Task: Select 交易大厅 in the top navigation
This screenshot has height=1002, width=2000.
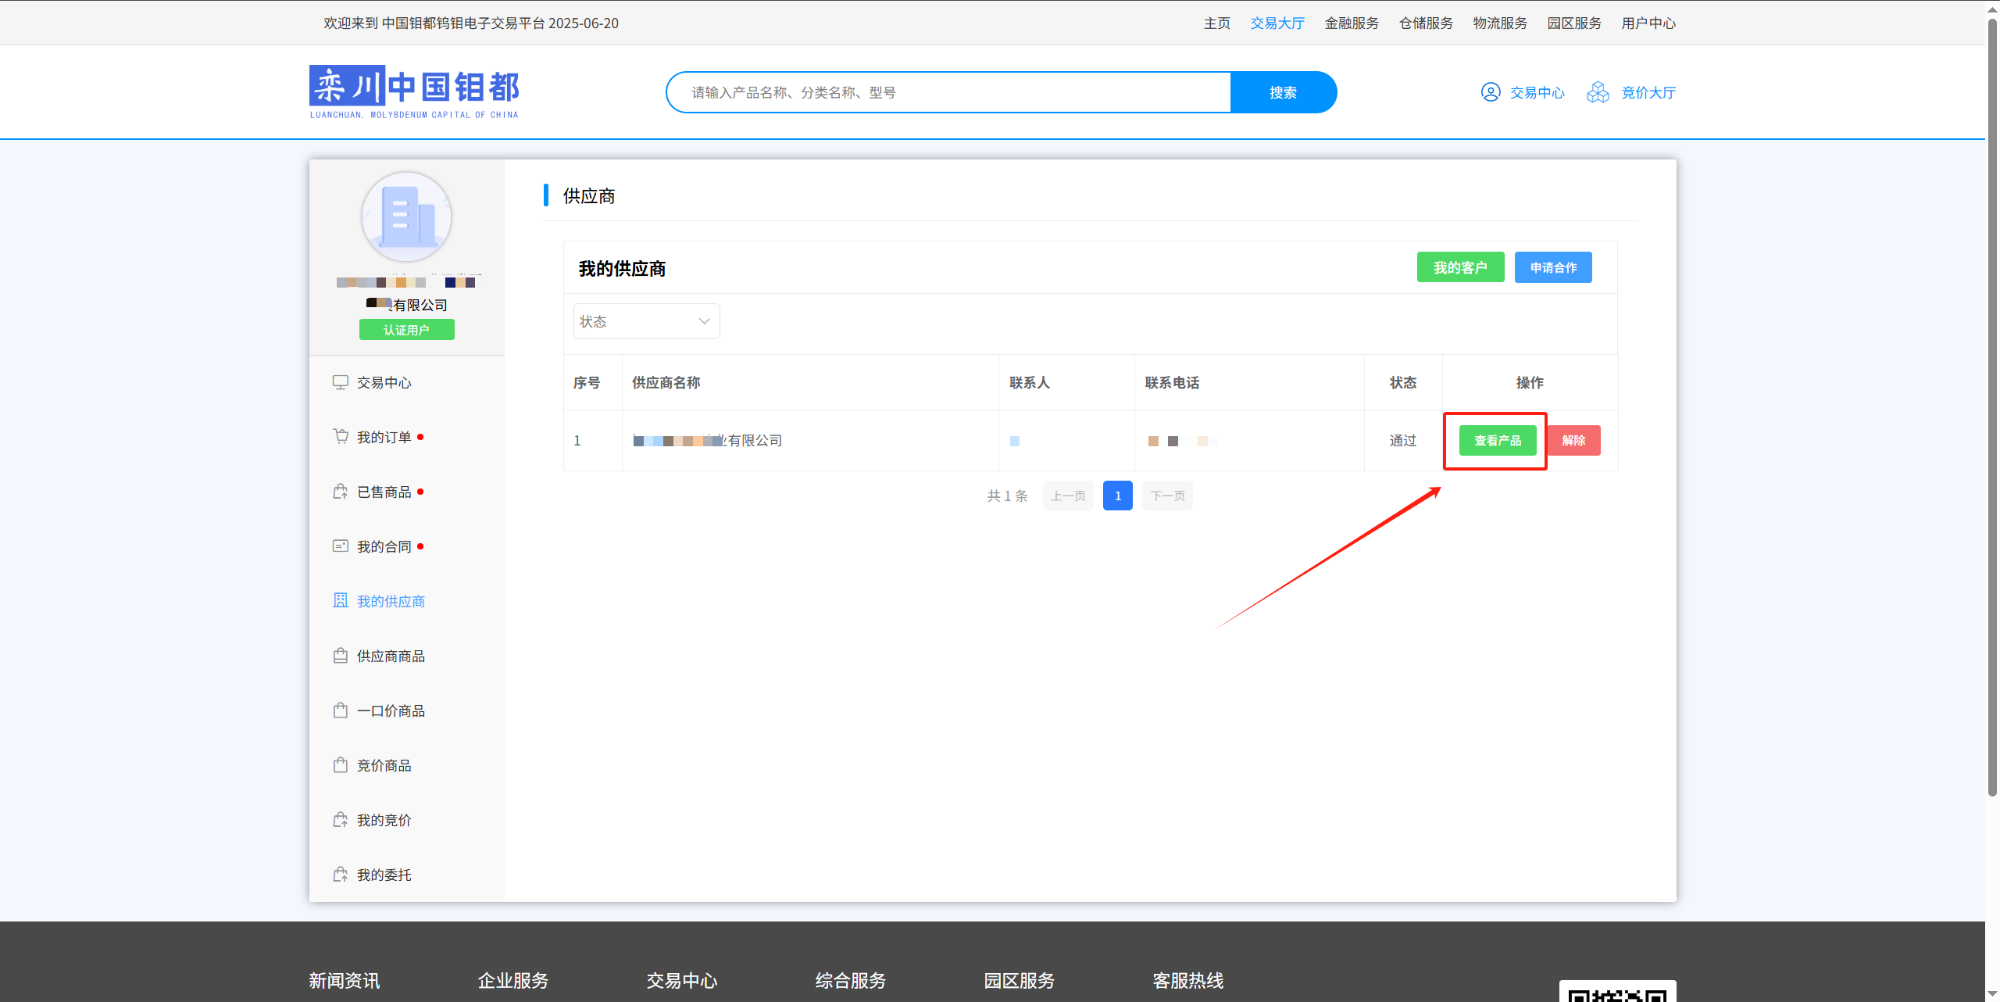Action: [1277, 23]
